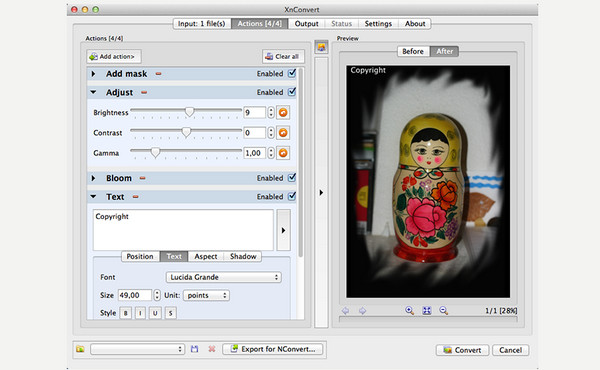Click the Copyright text input area
This screenshot has width=600, height=370.
183,230
